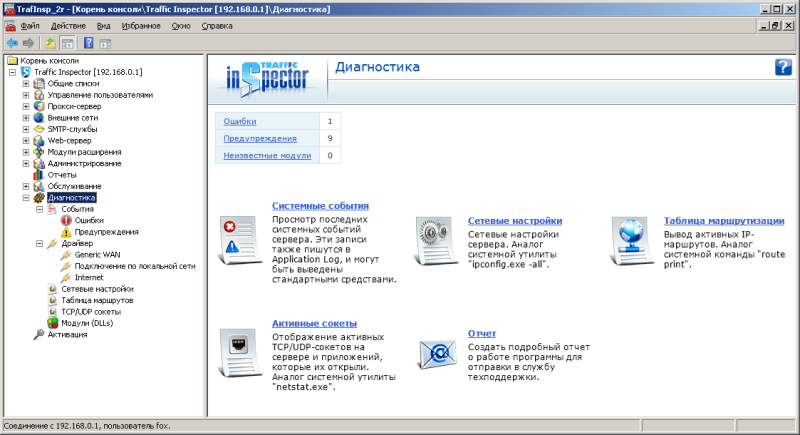This screenshot has height=435, width=800.
Task: Click the Корень консоли folder icon
Action: point(12,61)
